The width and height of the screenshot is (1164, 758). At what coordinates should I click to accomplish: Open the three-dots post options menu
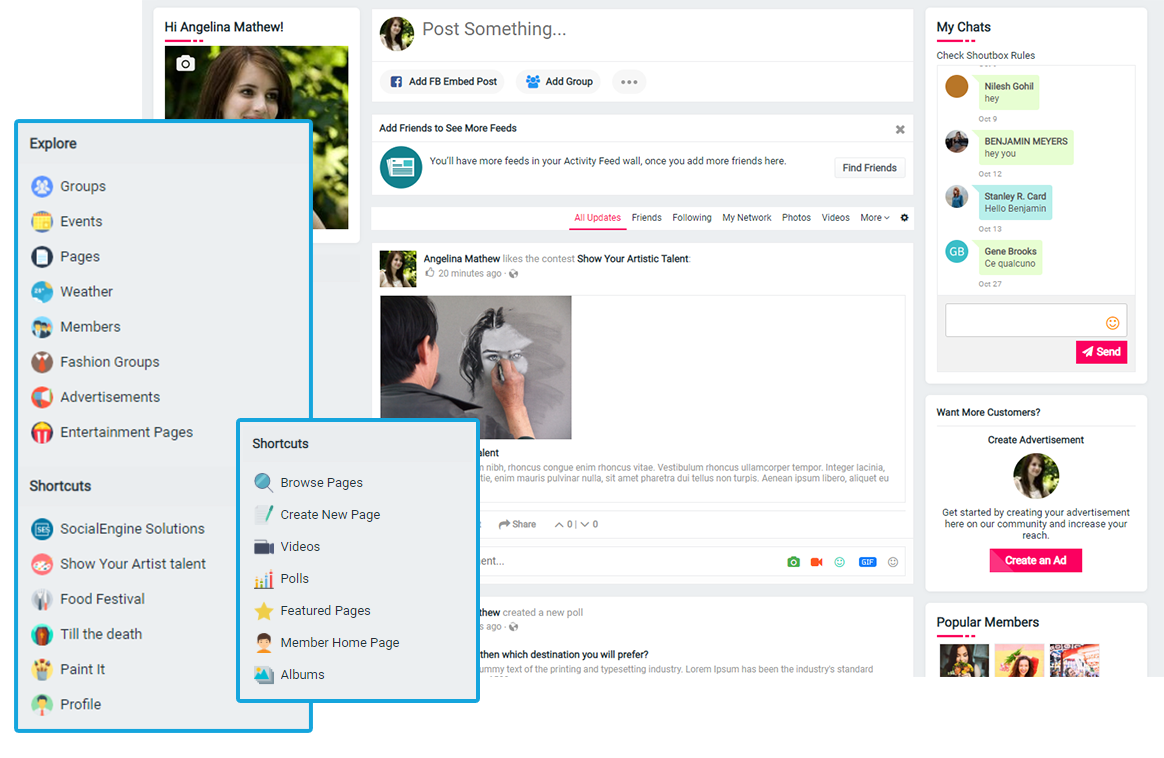point(629,82)
